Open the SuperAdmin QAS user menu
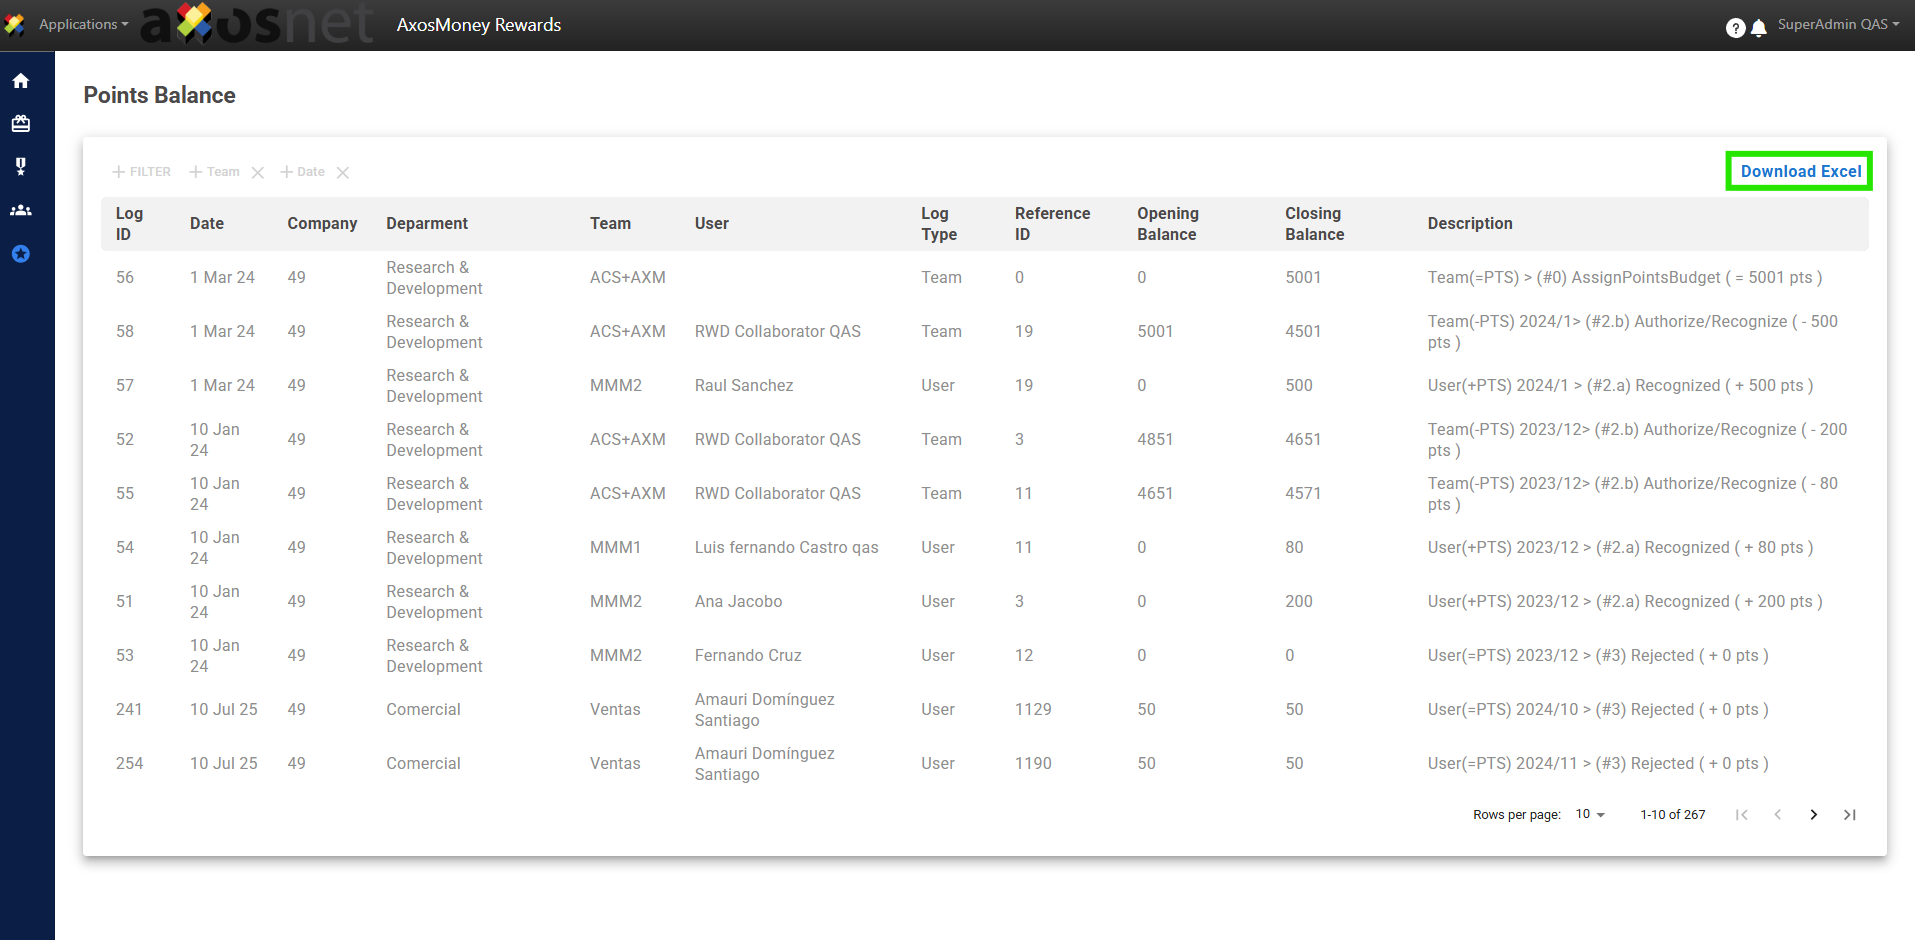 (x=1838, y=24)
